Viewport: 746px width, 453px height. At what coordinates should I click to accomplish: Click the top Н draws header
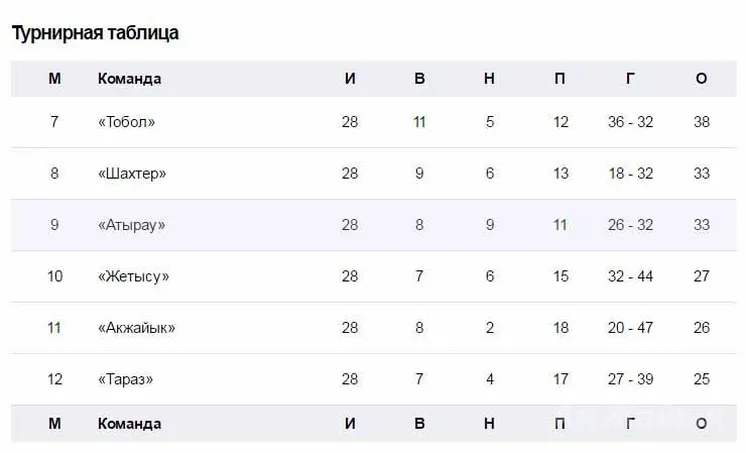489,79
